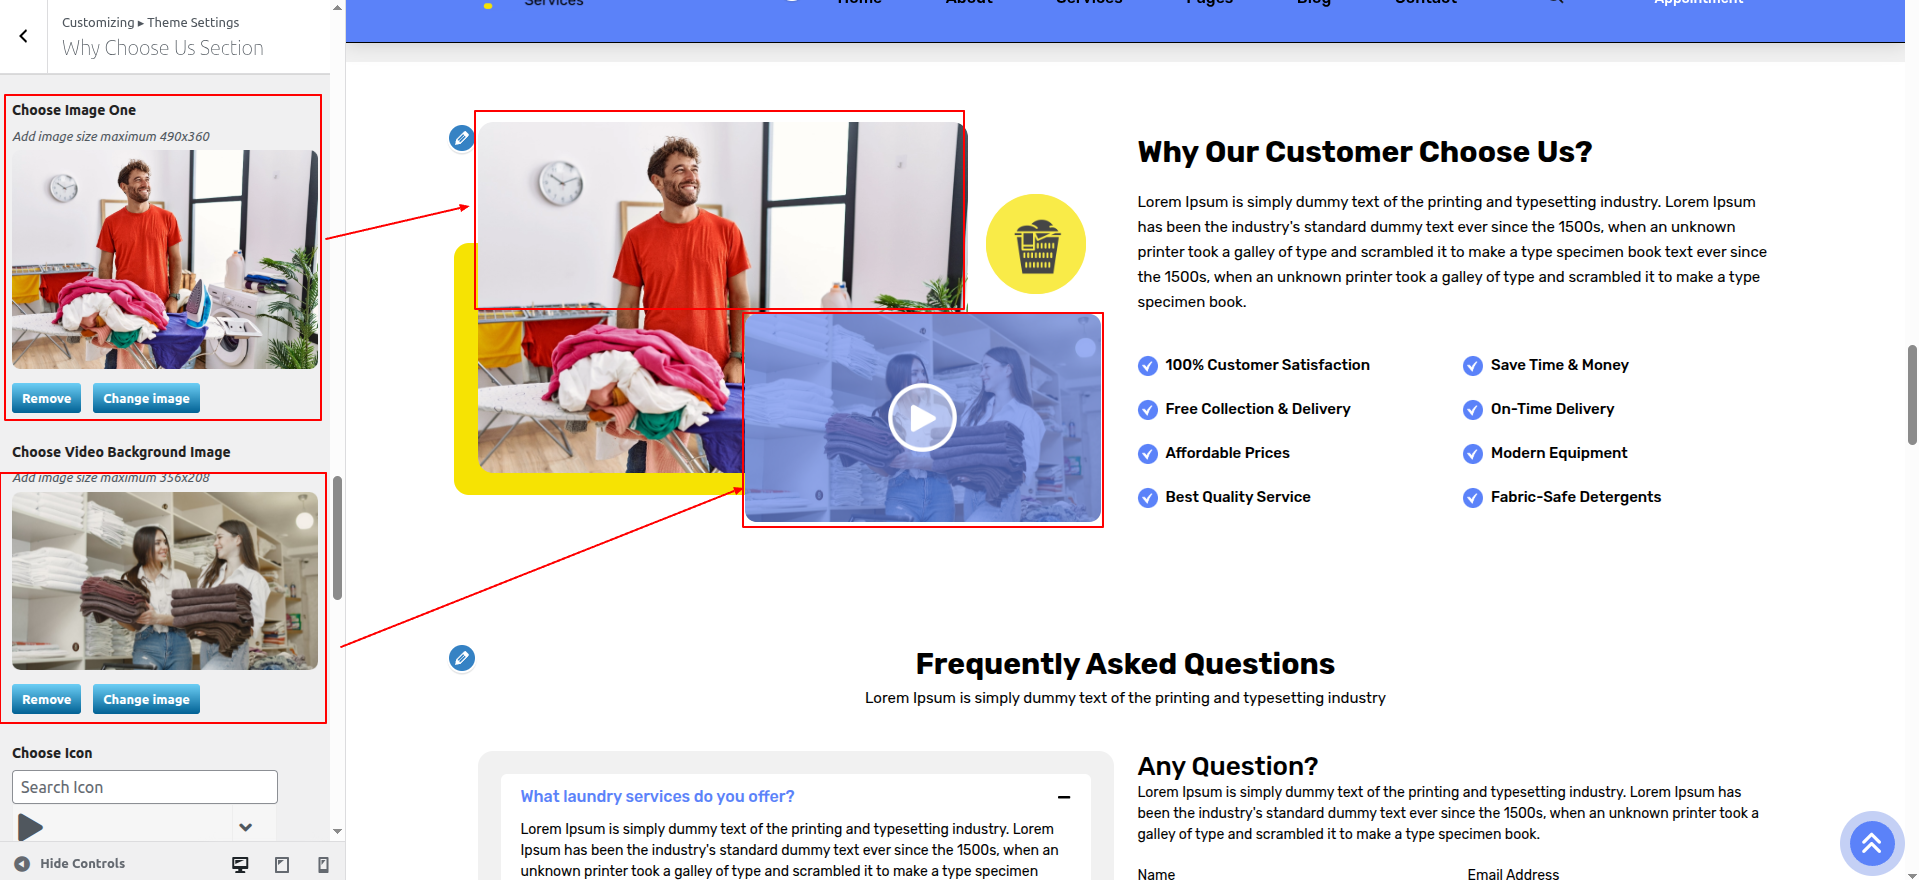Switch to desktop preview device icon
Screen dimensions: 1919x880
pyautogui.click(x=240, y=865)
